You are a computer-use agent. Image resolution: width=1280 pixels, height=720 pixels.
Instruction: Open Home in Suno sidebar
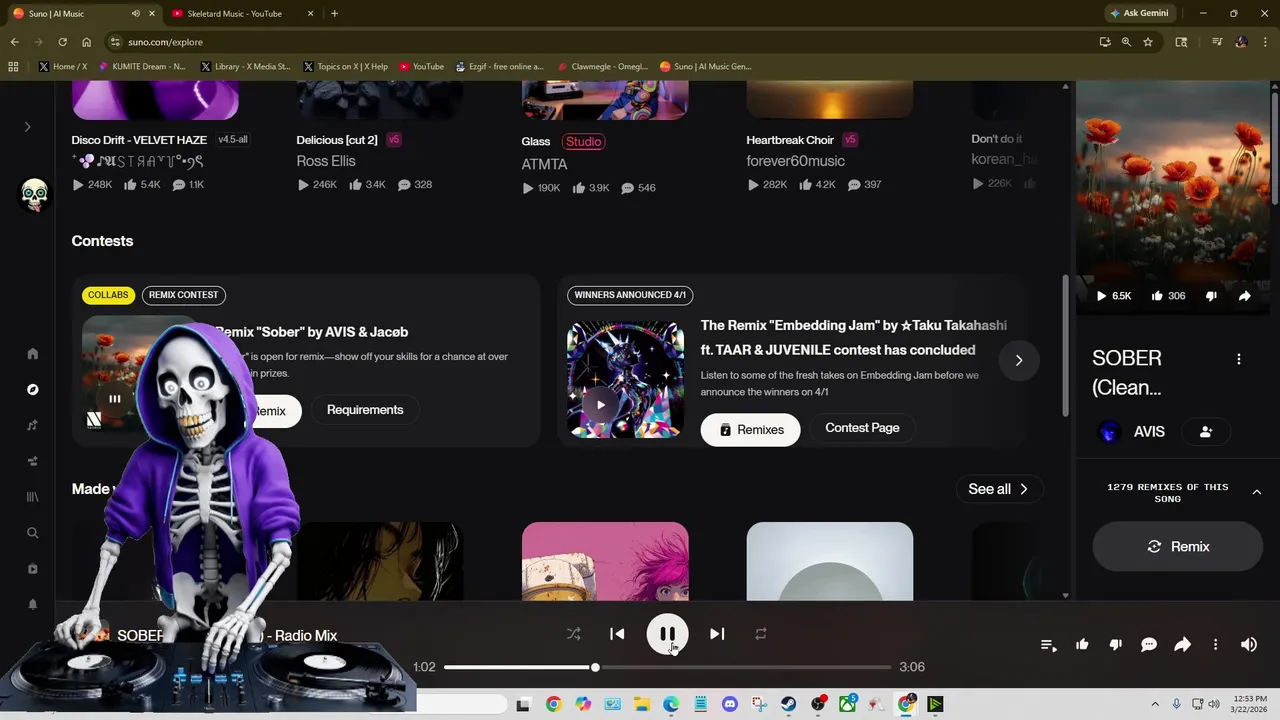click(32, 353)
